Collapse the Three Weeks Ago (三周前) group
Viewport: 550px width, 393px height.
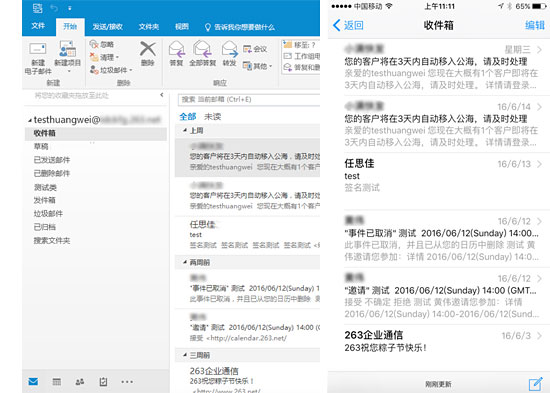click(x=185, y=355)
